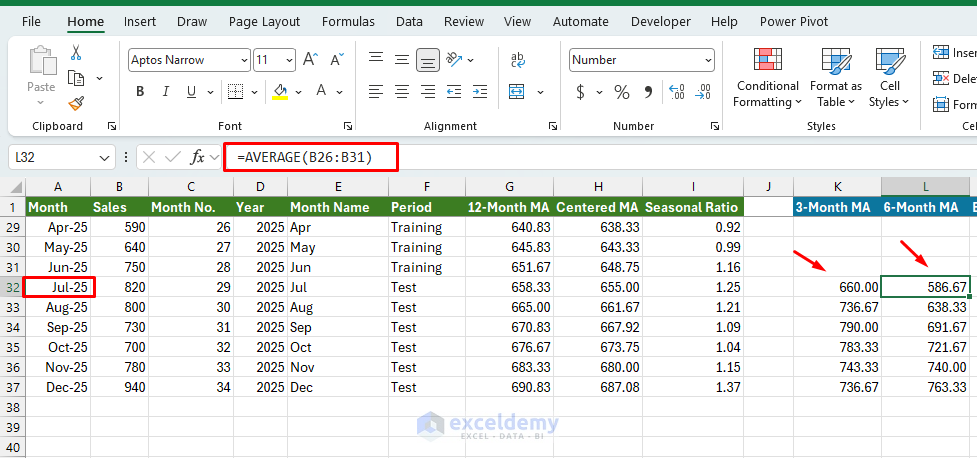Open the Number format dropdown
This screenshot has width=977, height=458.
pyautogui.click(x=708, y=60)
